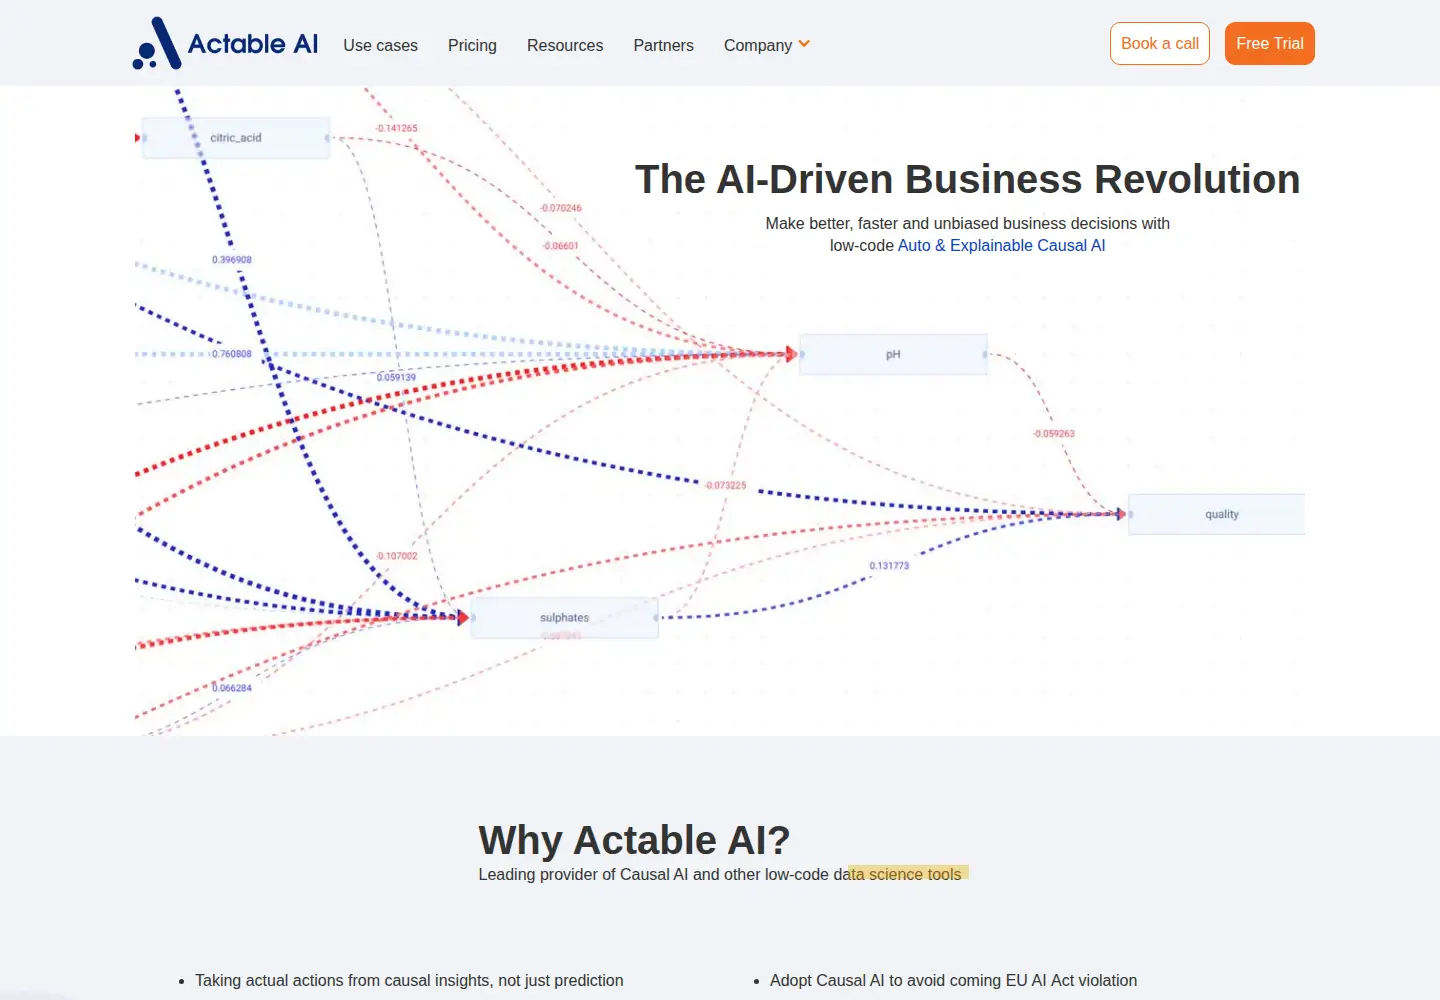Click the heading "The AI-Driven Business Revolution"
Viewport: 1440px width, 1000px height.
(x=968, y=179)
